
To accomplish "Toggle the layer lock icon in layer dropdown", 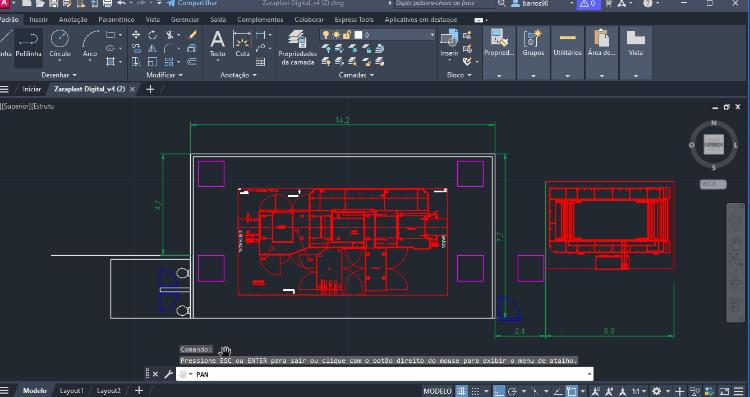I will [347, 35].
